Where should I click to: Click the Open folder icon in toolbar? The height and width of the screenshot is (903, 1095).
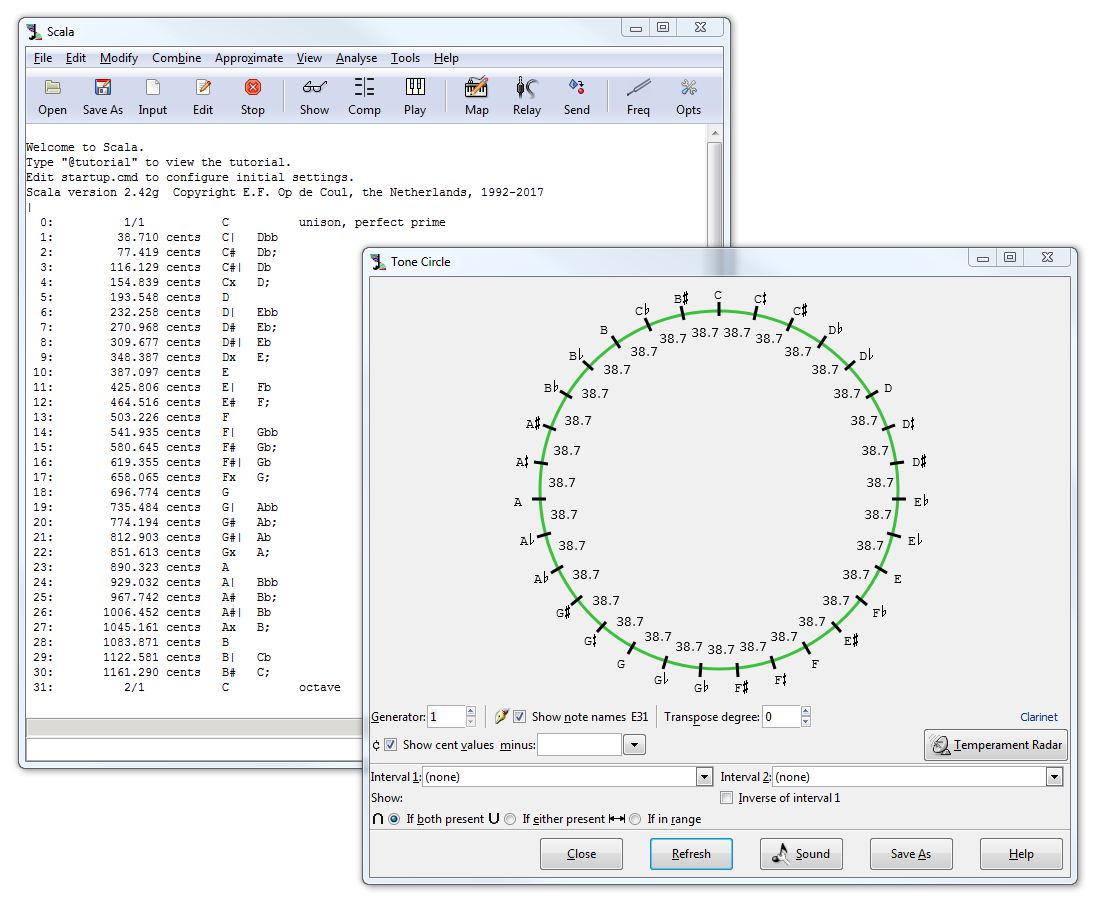52,89
